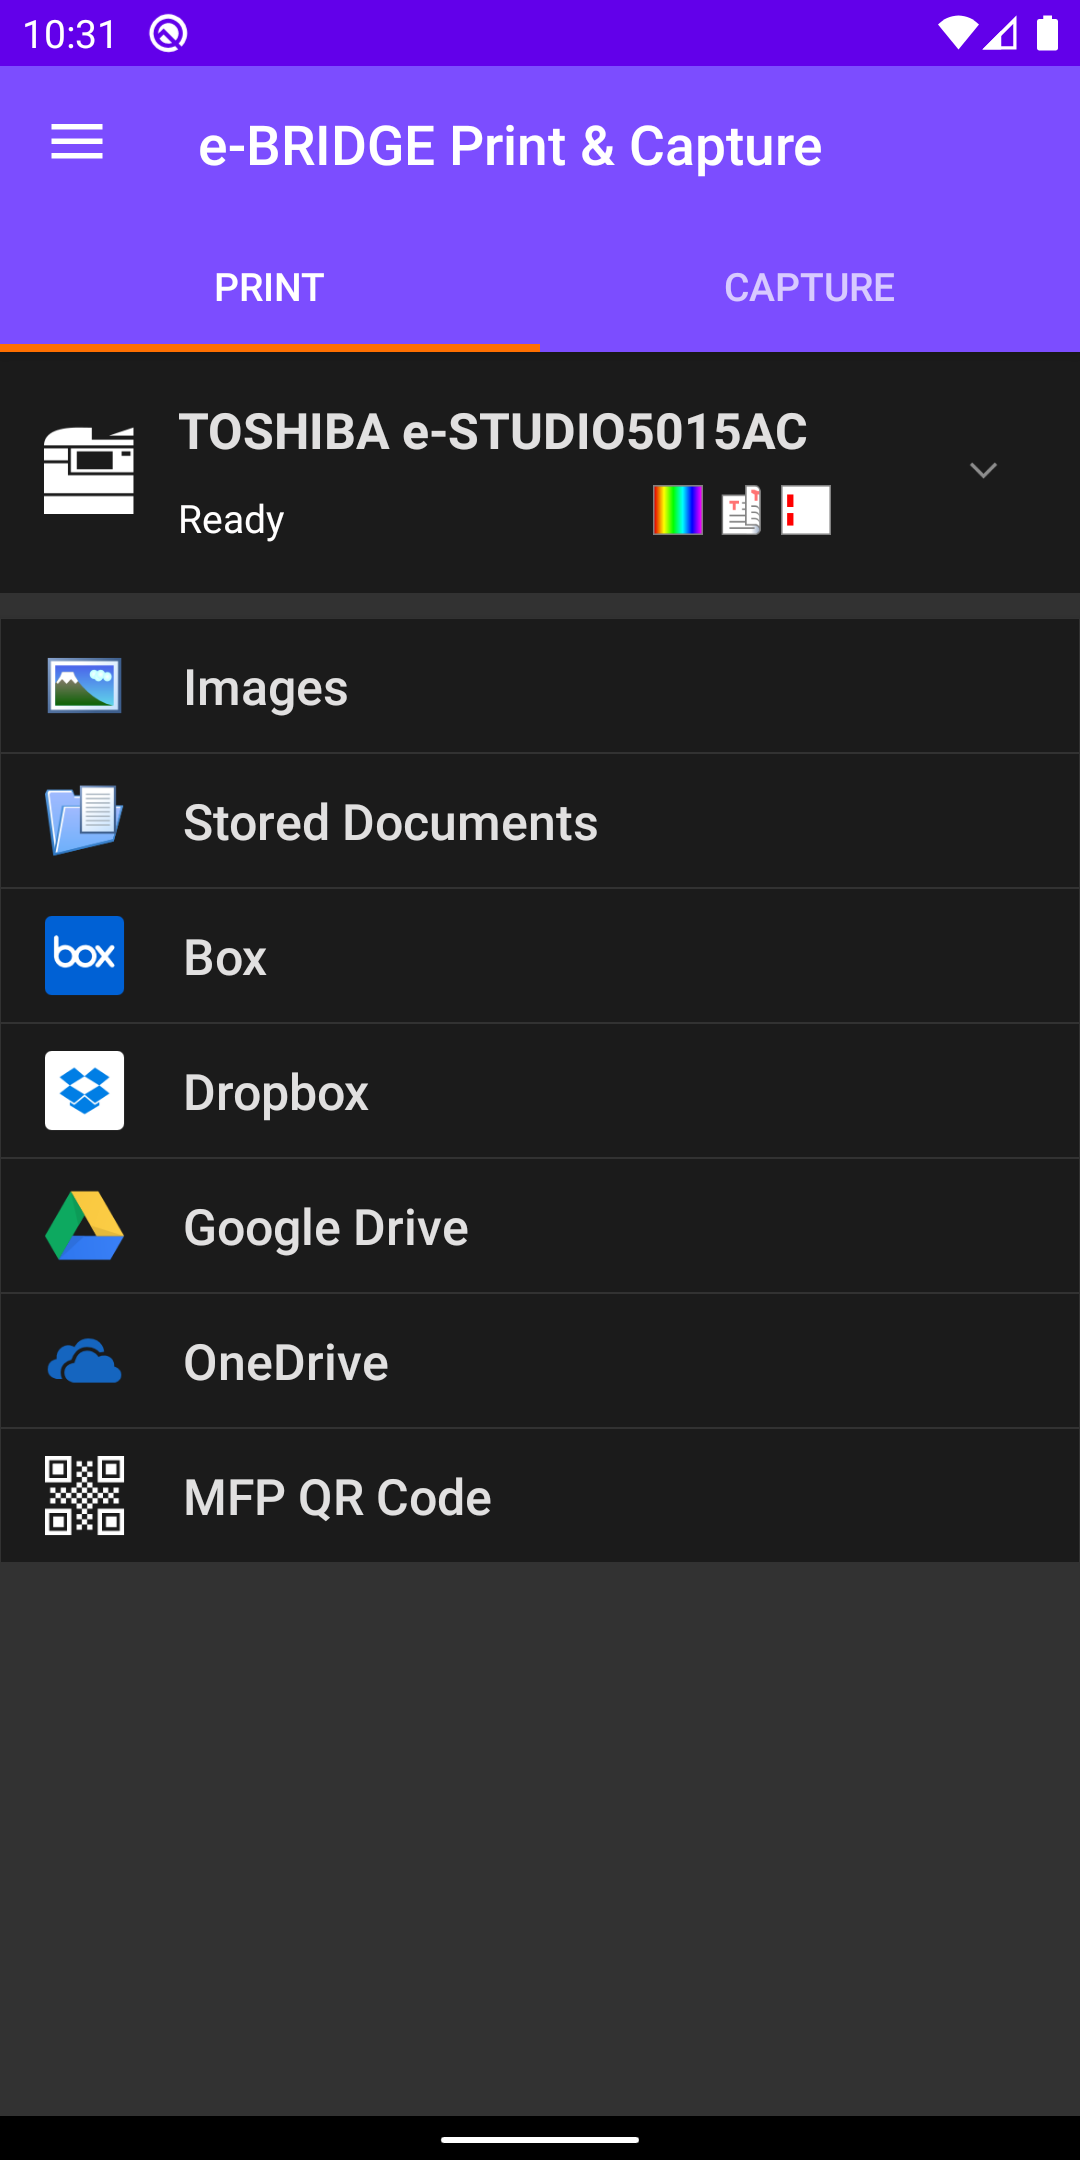The height and width of the screenshot is (2160, 1080).
Task: Tap the color printing capability icon
Action: [678, 510]
